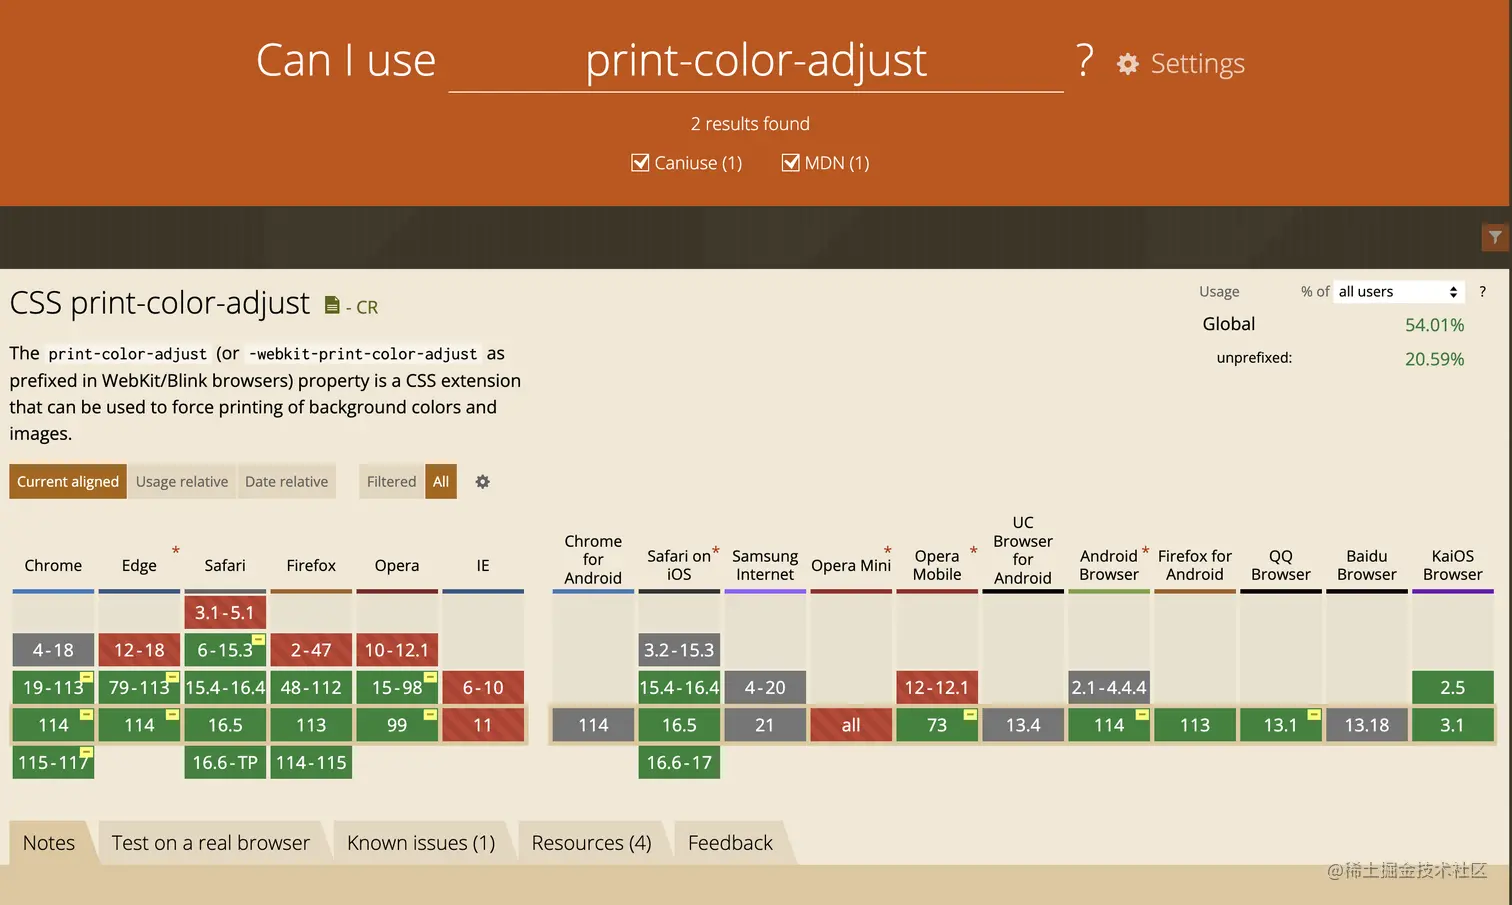1512x905 pixels.
Task: Expand the Resources (4) section
Action: [x=591, y=843]
